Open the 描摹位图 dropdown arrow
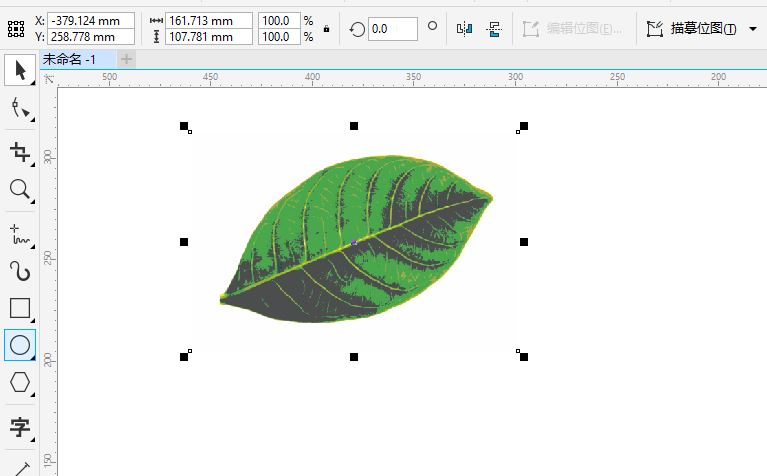 pos(753,29)
